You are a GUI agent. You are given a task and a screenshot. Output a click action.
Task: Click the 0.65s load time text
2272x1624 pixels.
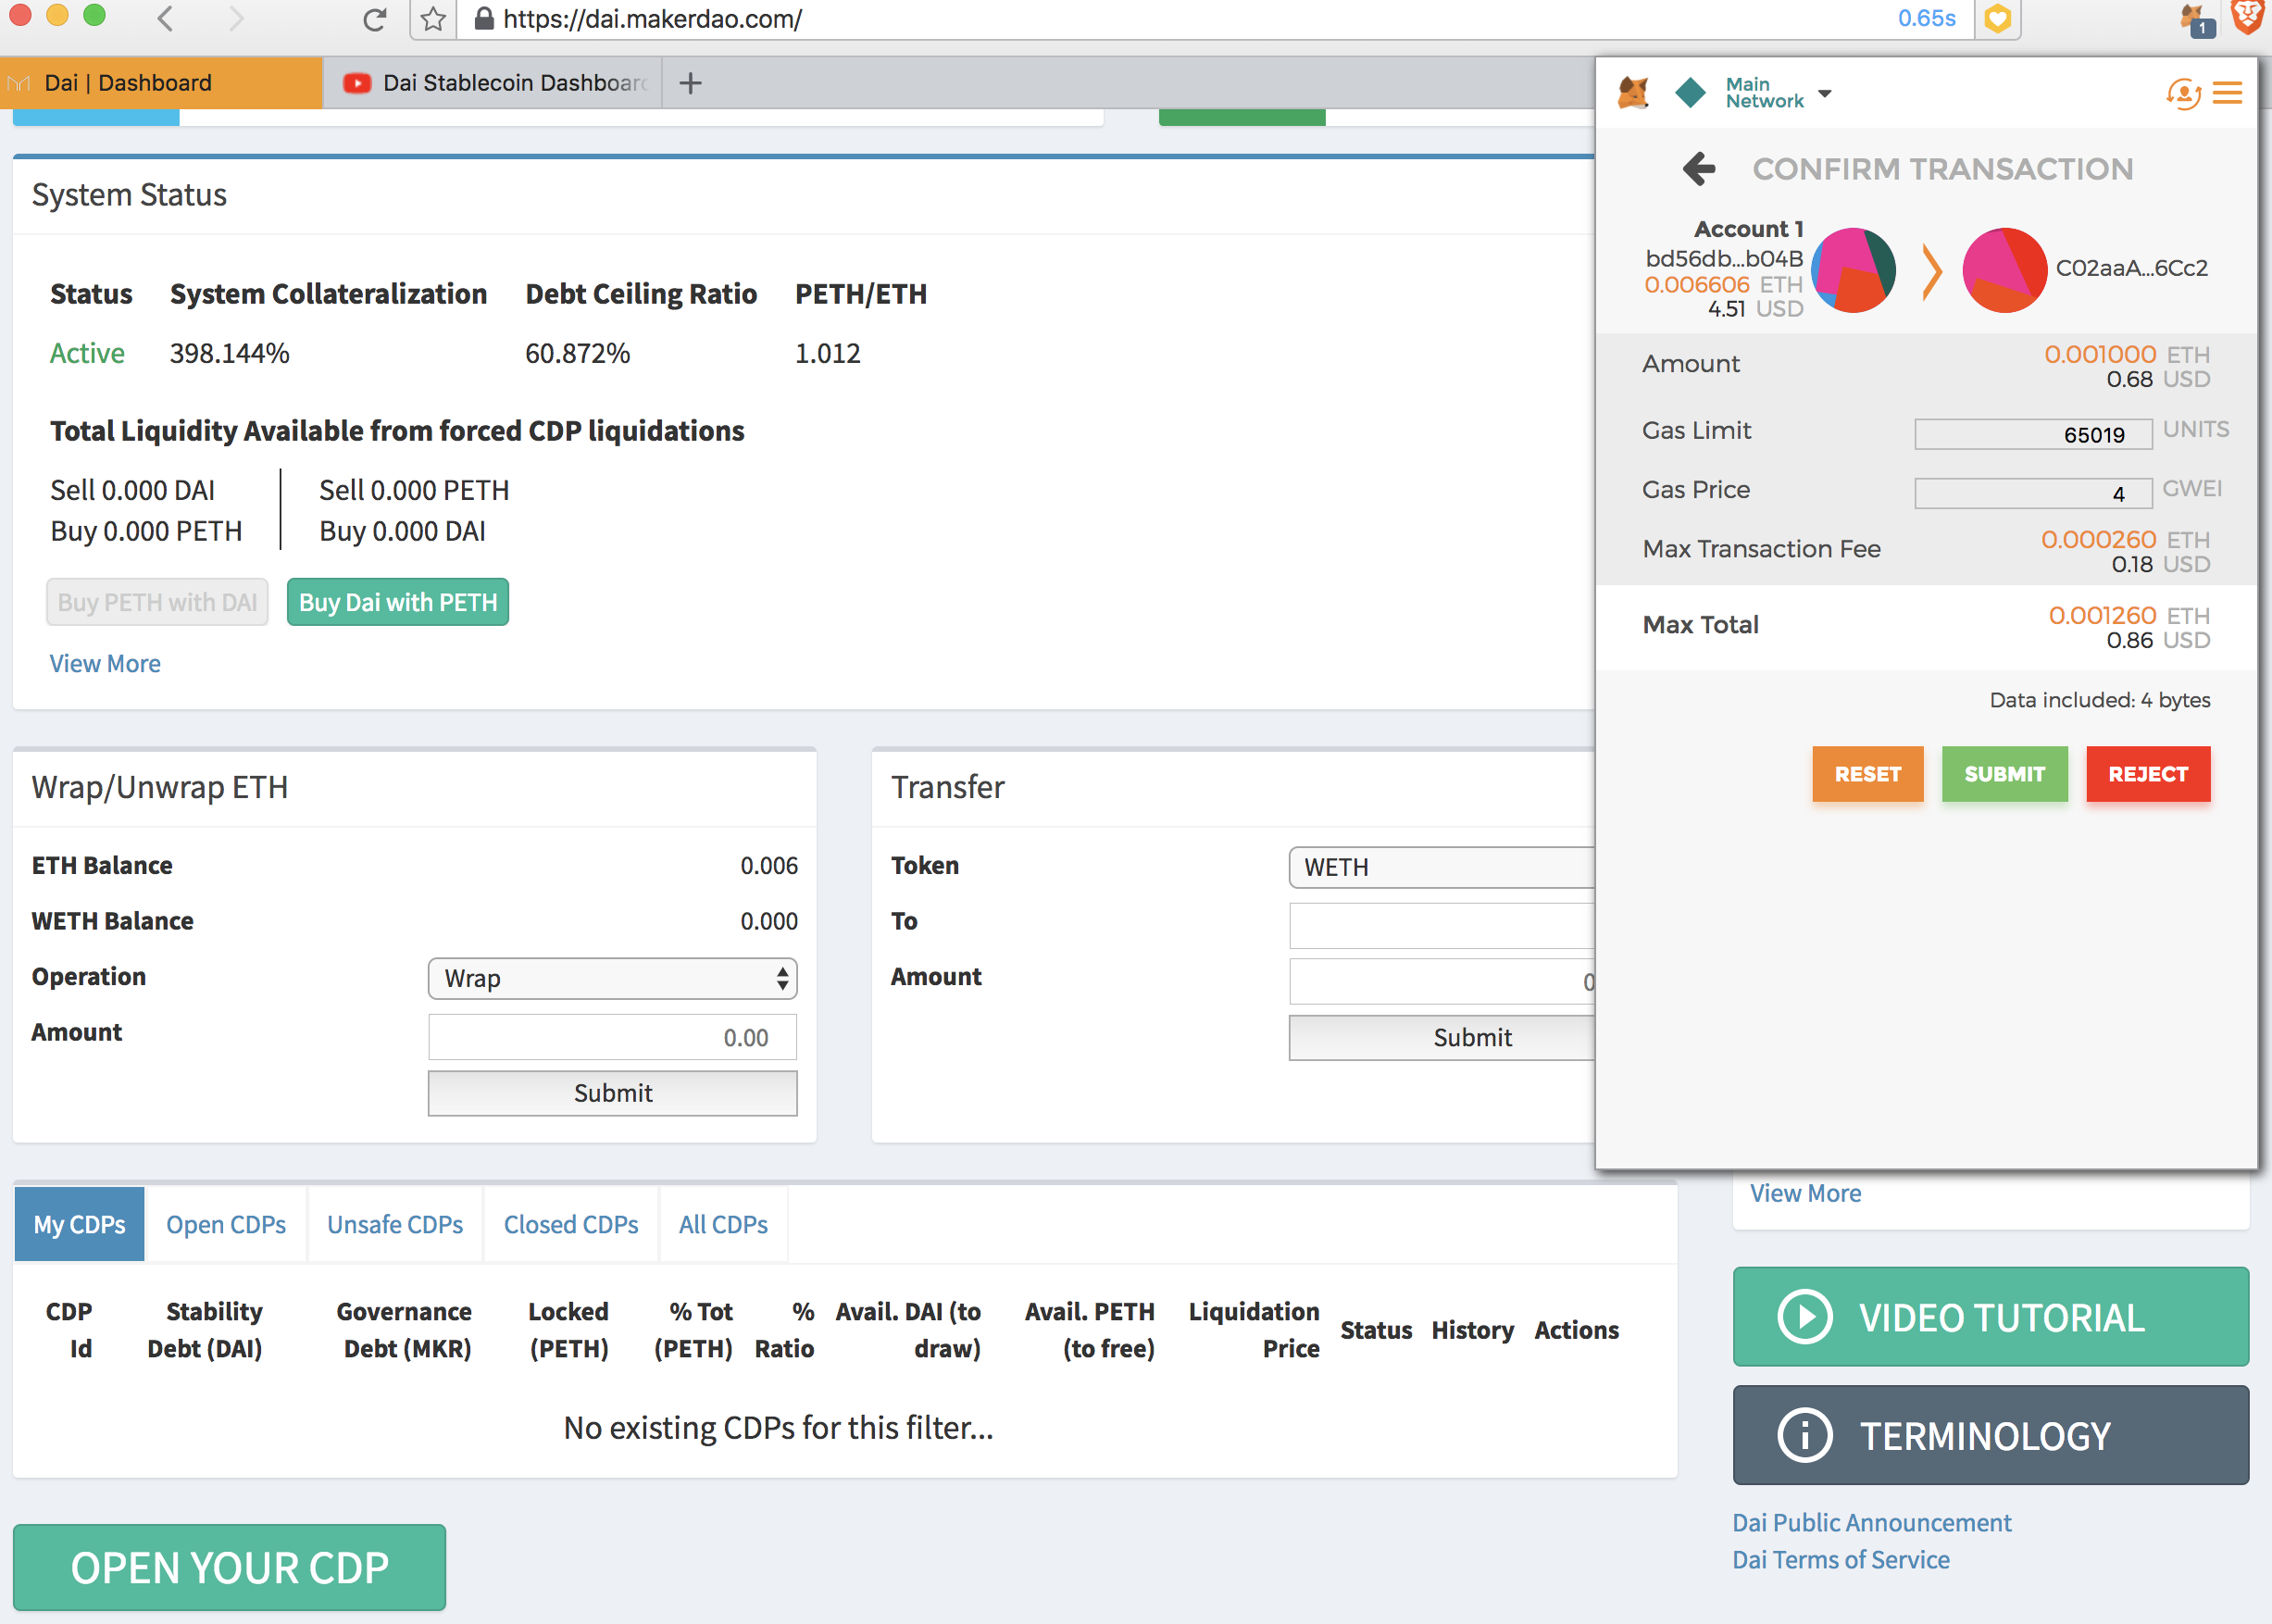click(1926, 19)
